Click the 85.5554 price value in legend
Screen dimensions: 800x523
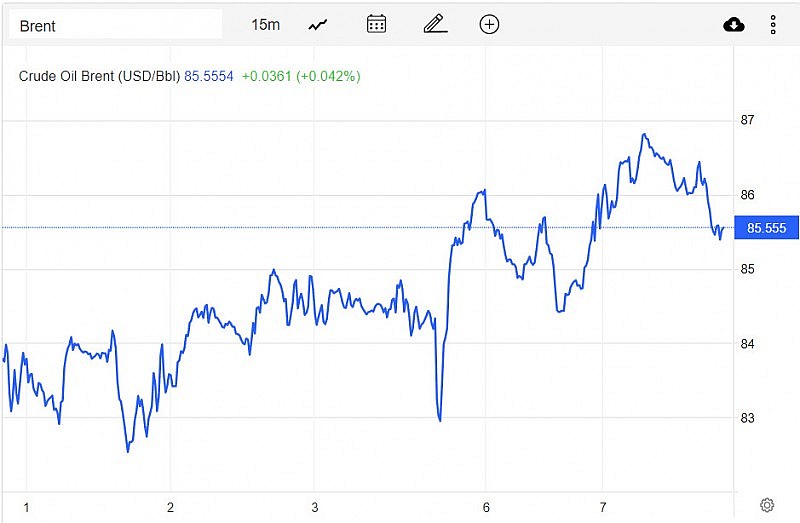[x=209, y=76]
